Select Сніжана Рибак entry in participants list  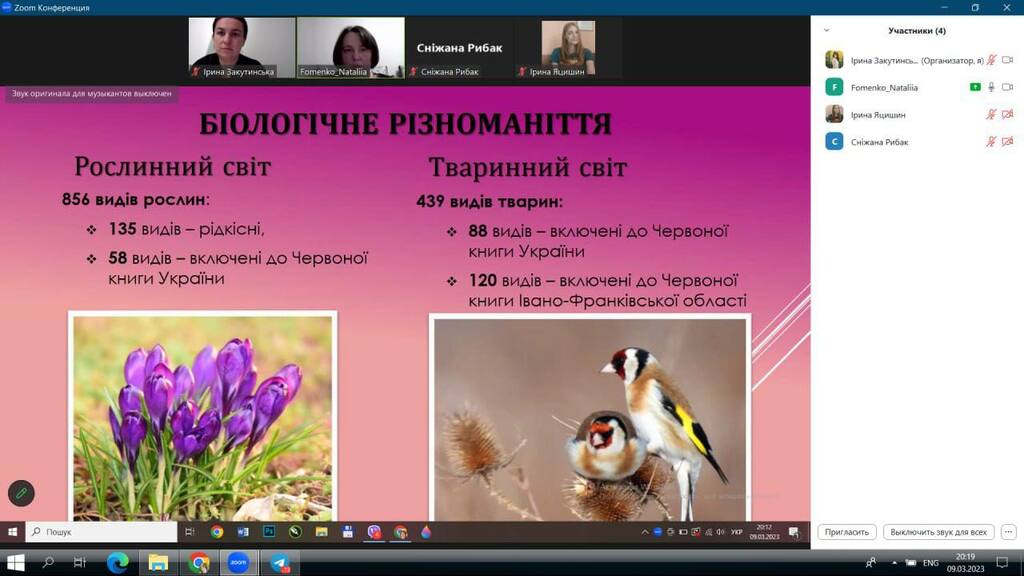[x=880, y=142]
